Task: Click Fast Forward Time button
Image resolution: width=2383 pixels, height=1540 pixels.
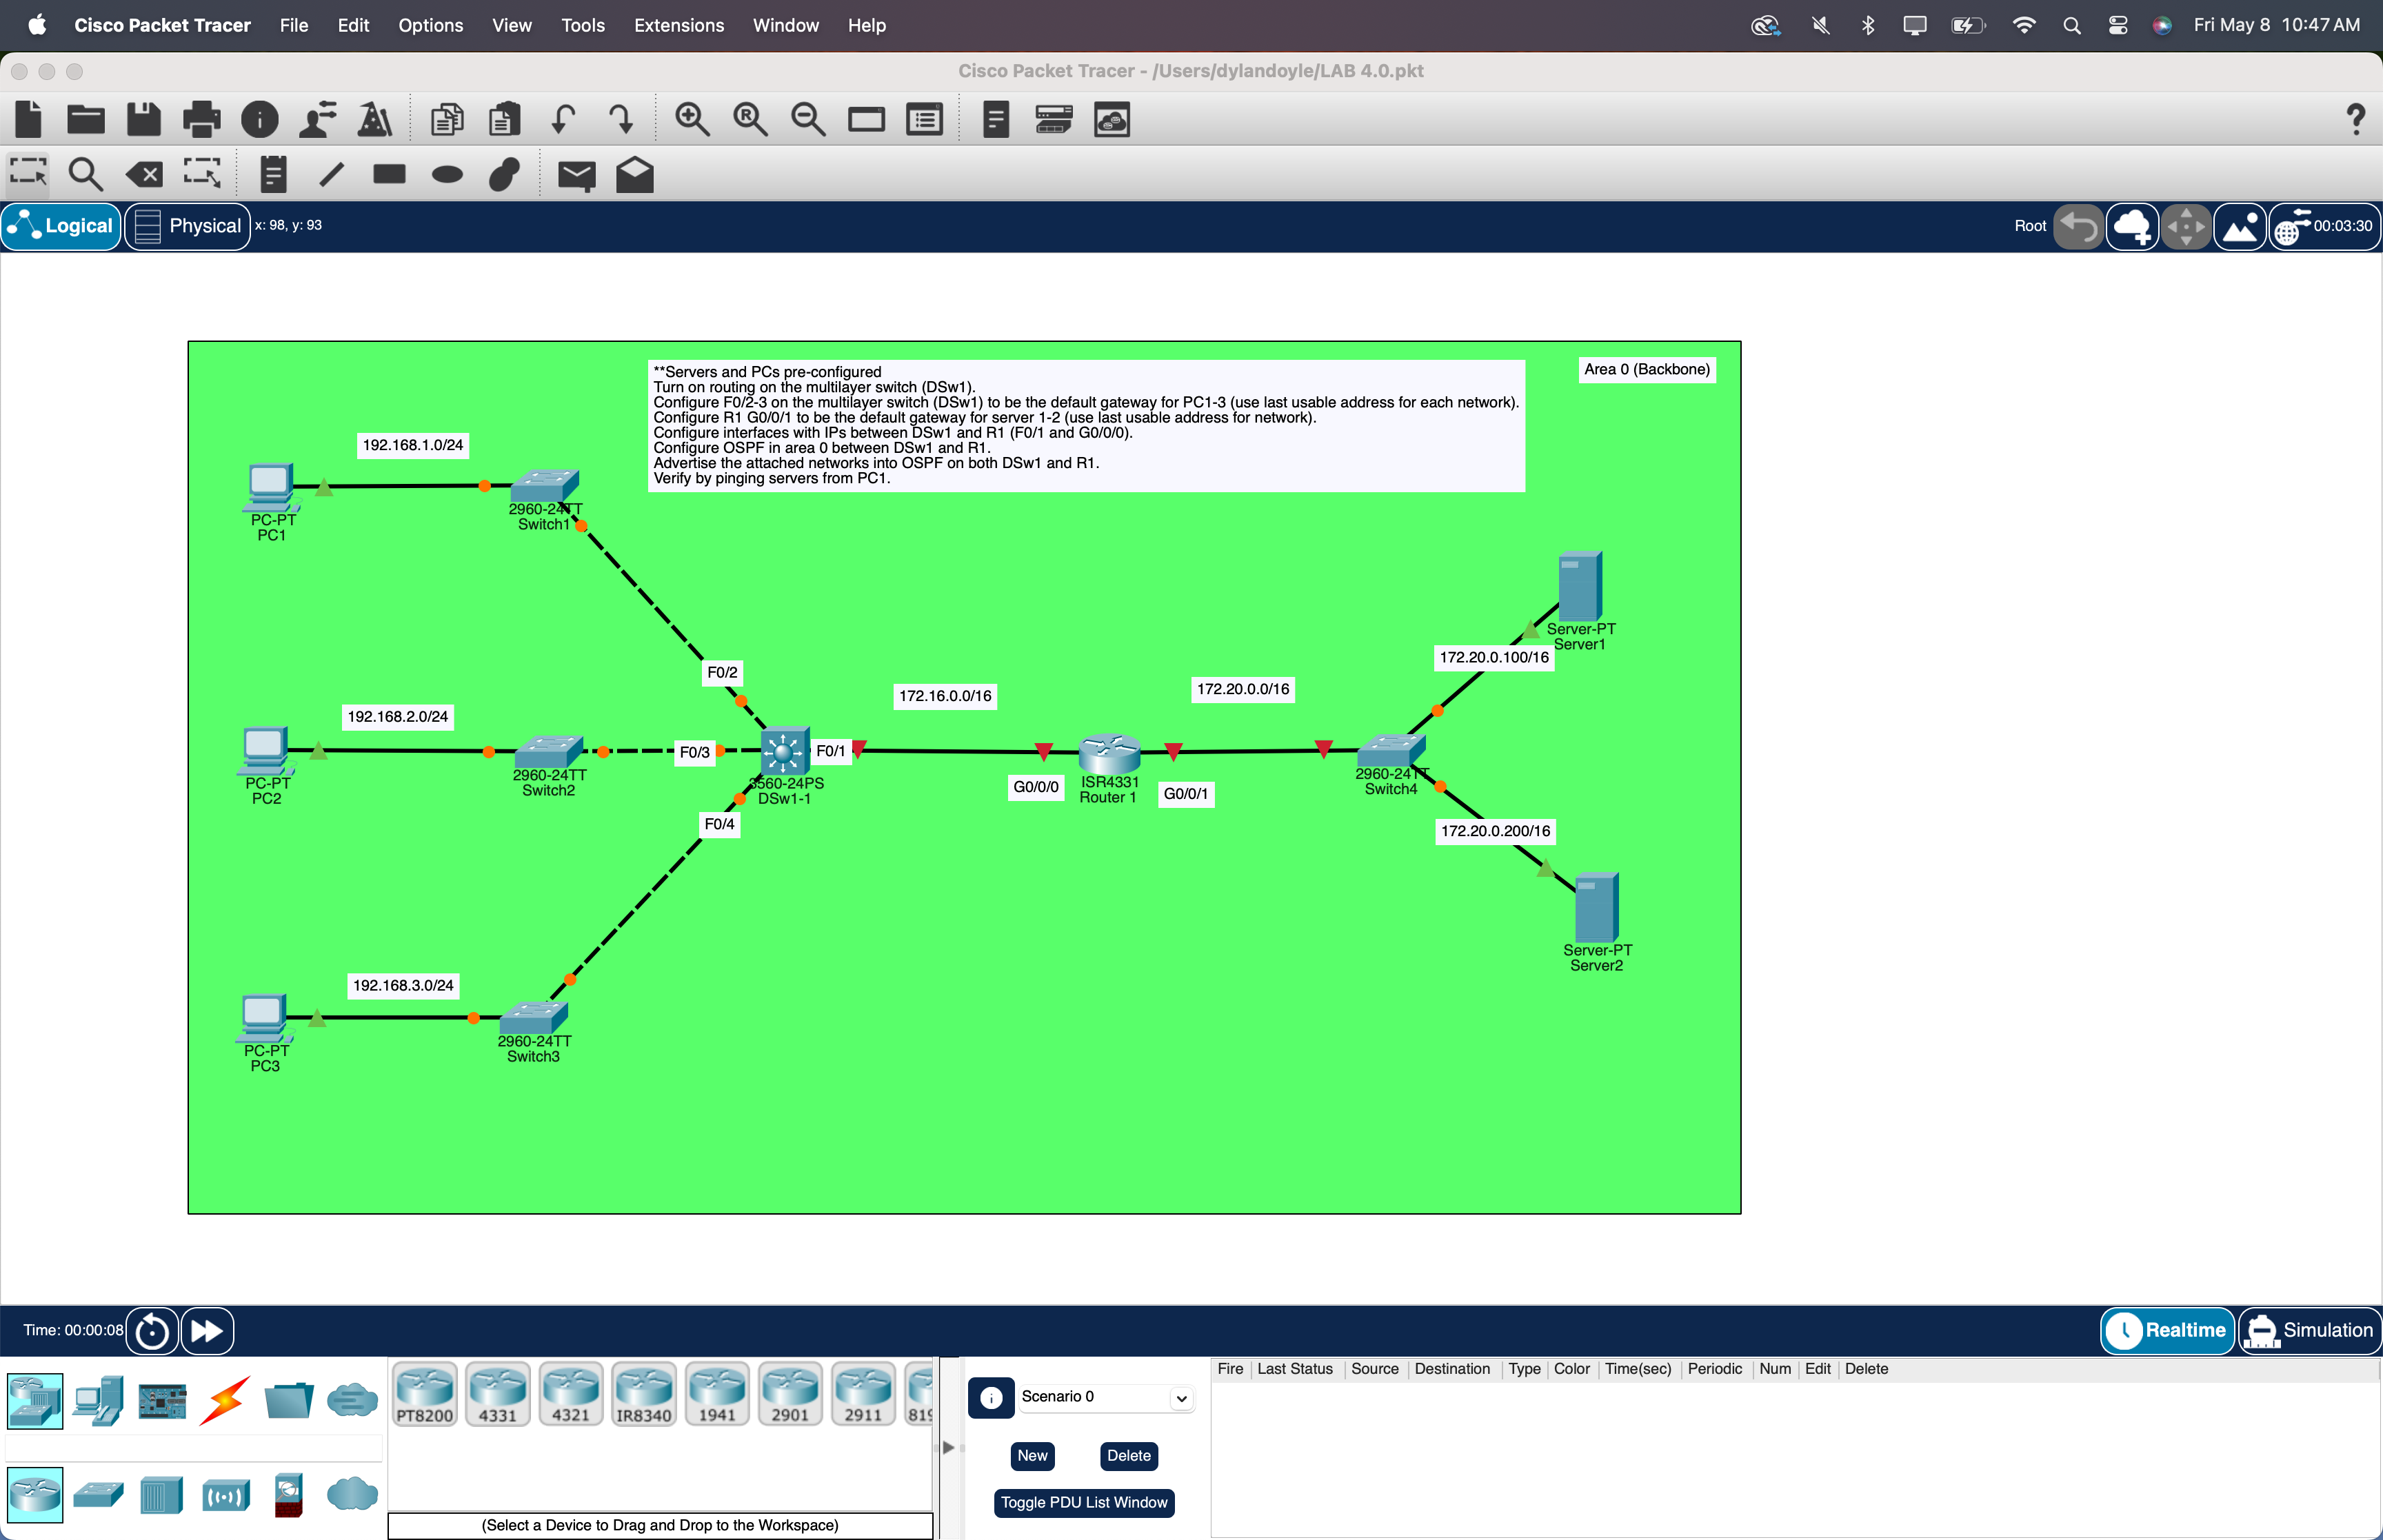Action: (x=207, y=1331)
